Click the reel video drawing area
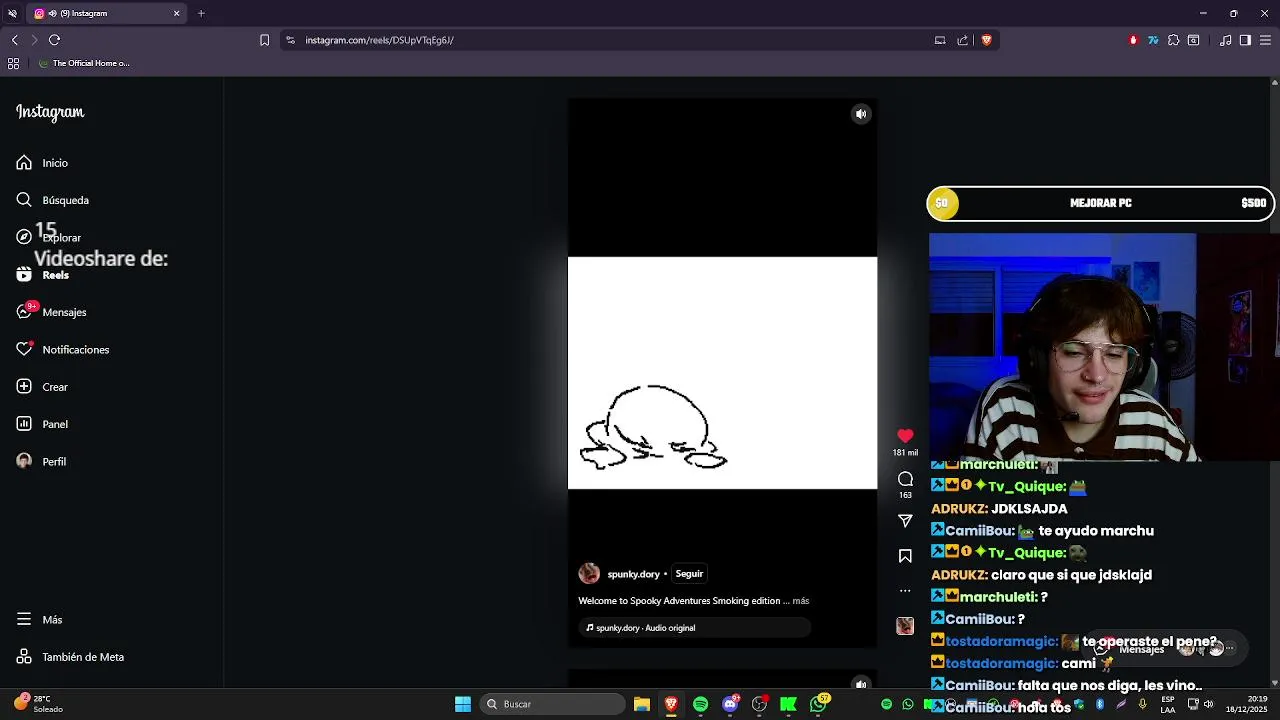 722,373
